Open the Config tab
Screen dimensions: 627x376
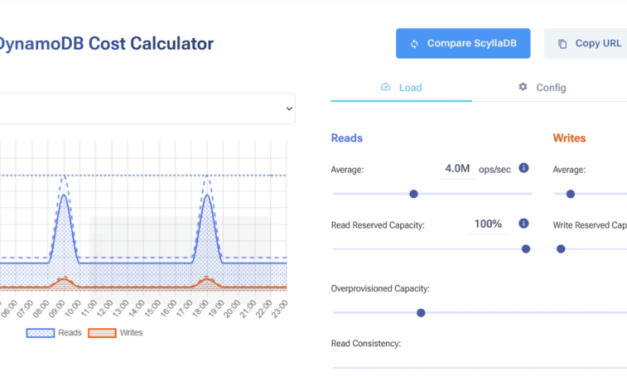(542, 88)
